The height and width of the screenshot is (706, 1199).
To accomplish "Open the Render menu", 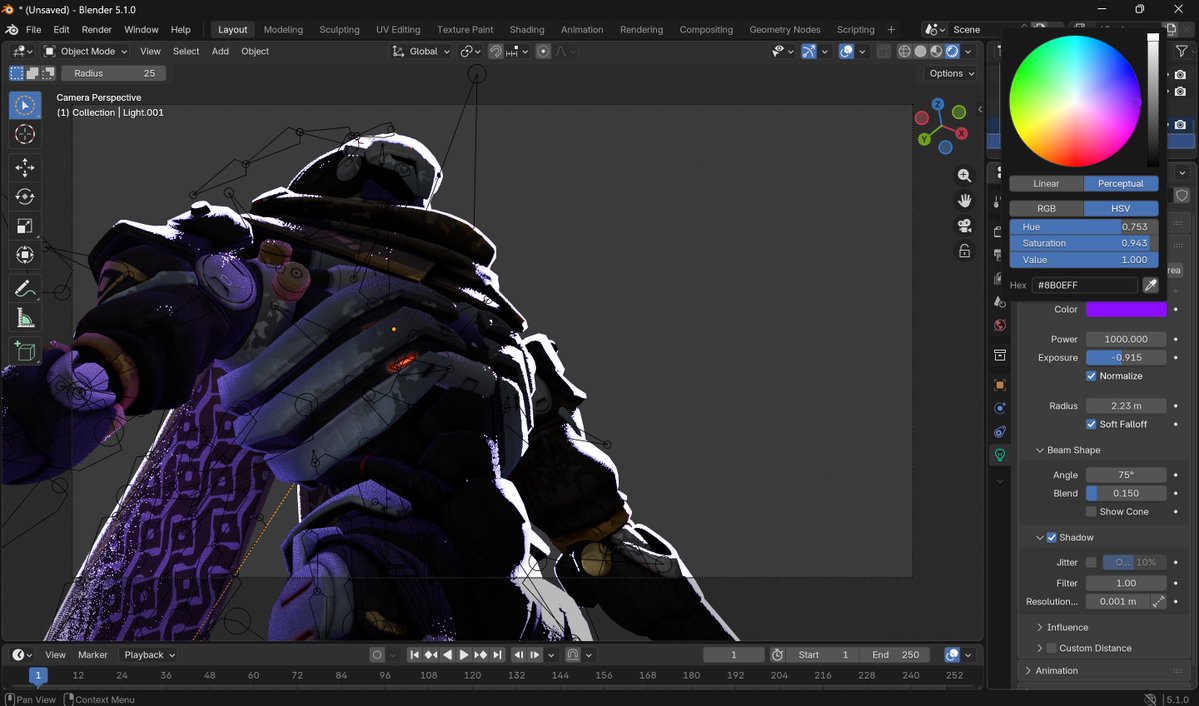I will [x=96, y=30].
